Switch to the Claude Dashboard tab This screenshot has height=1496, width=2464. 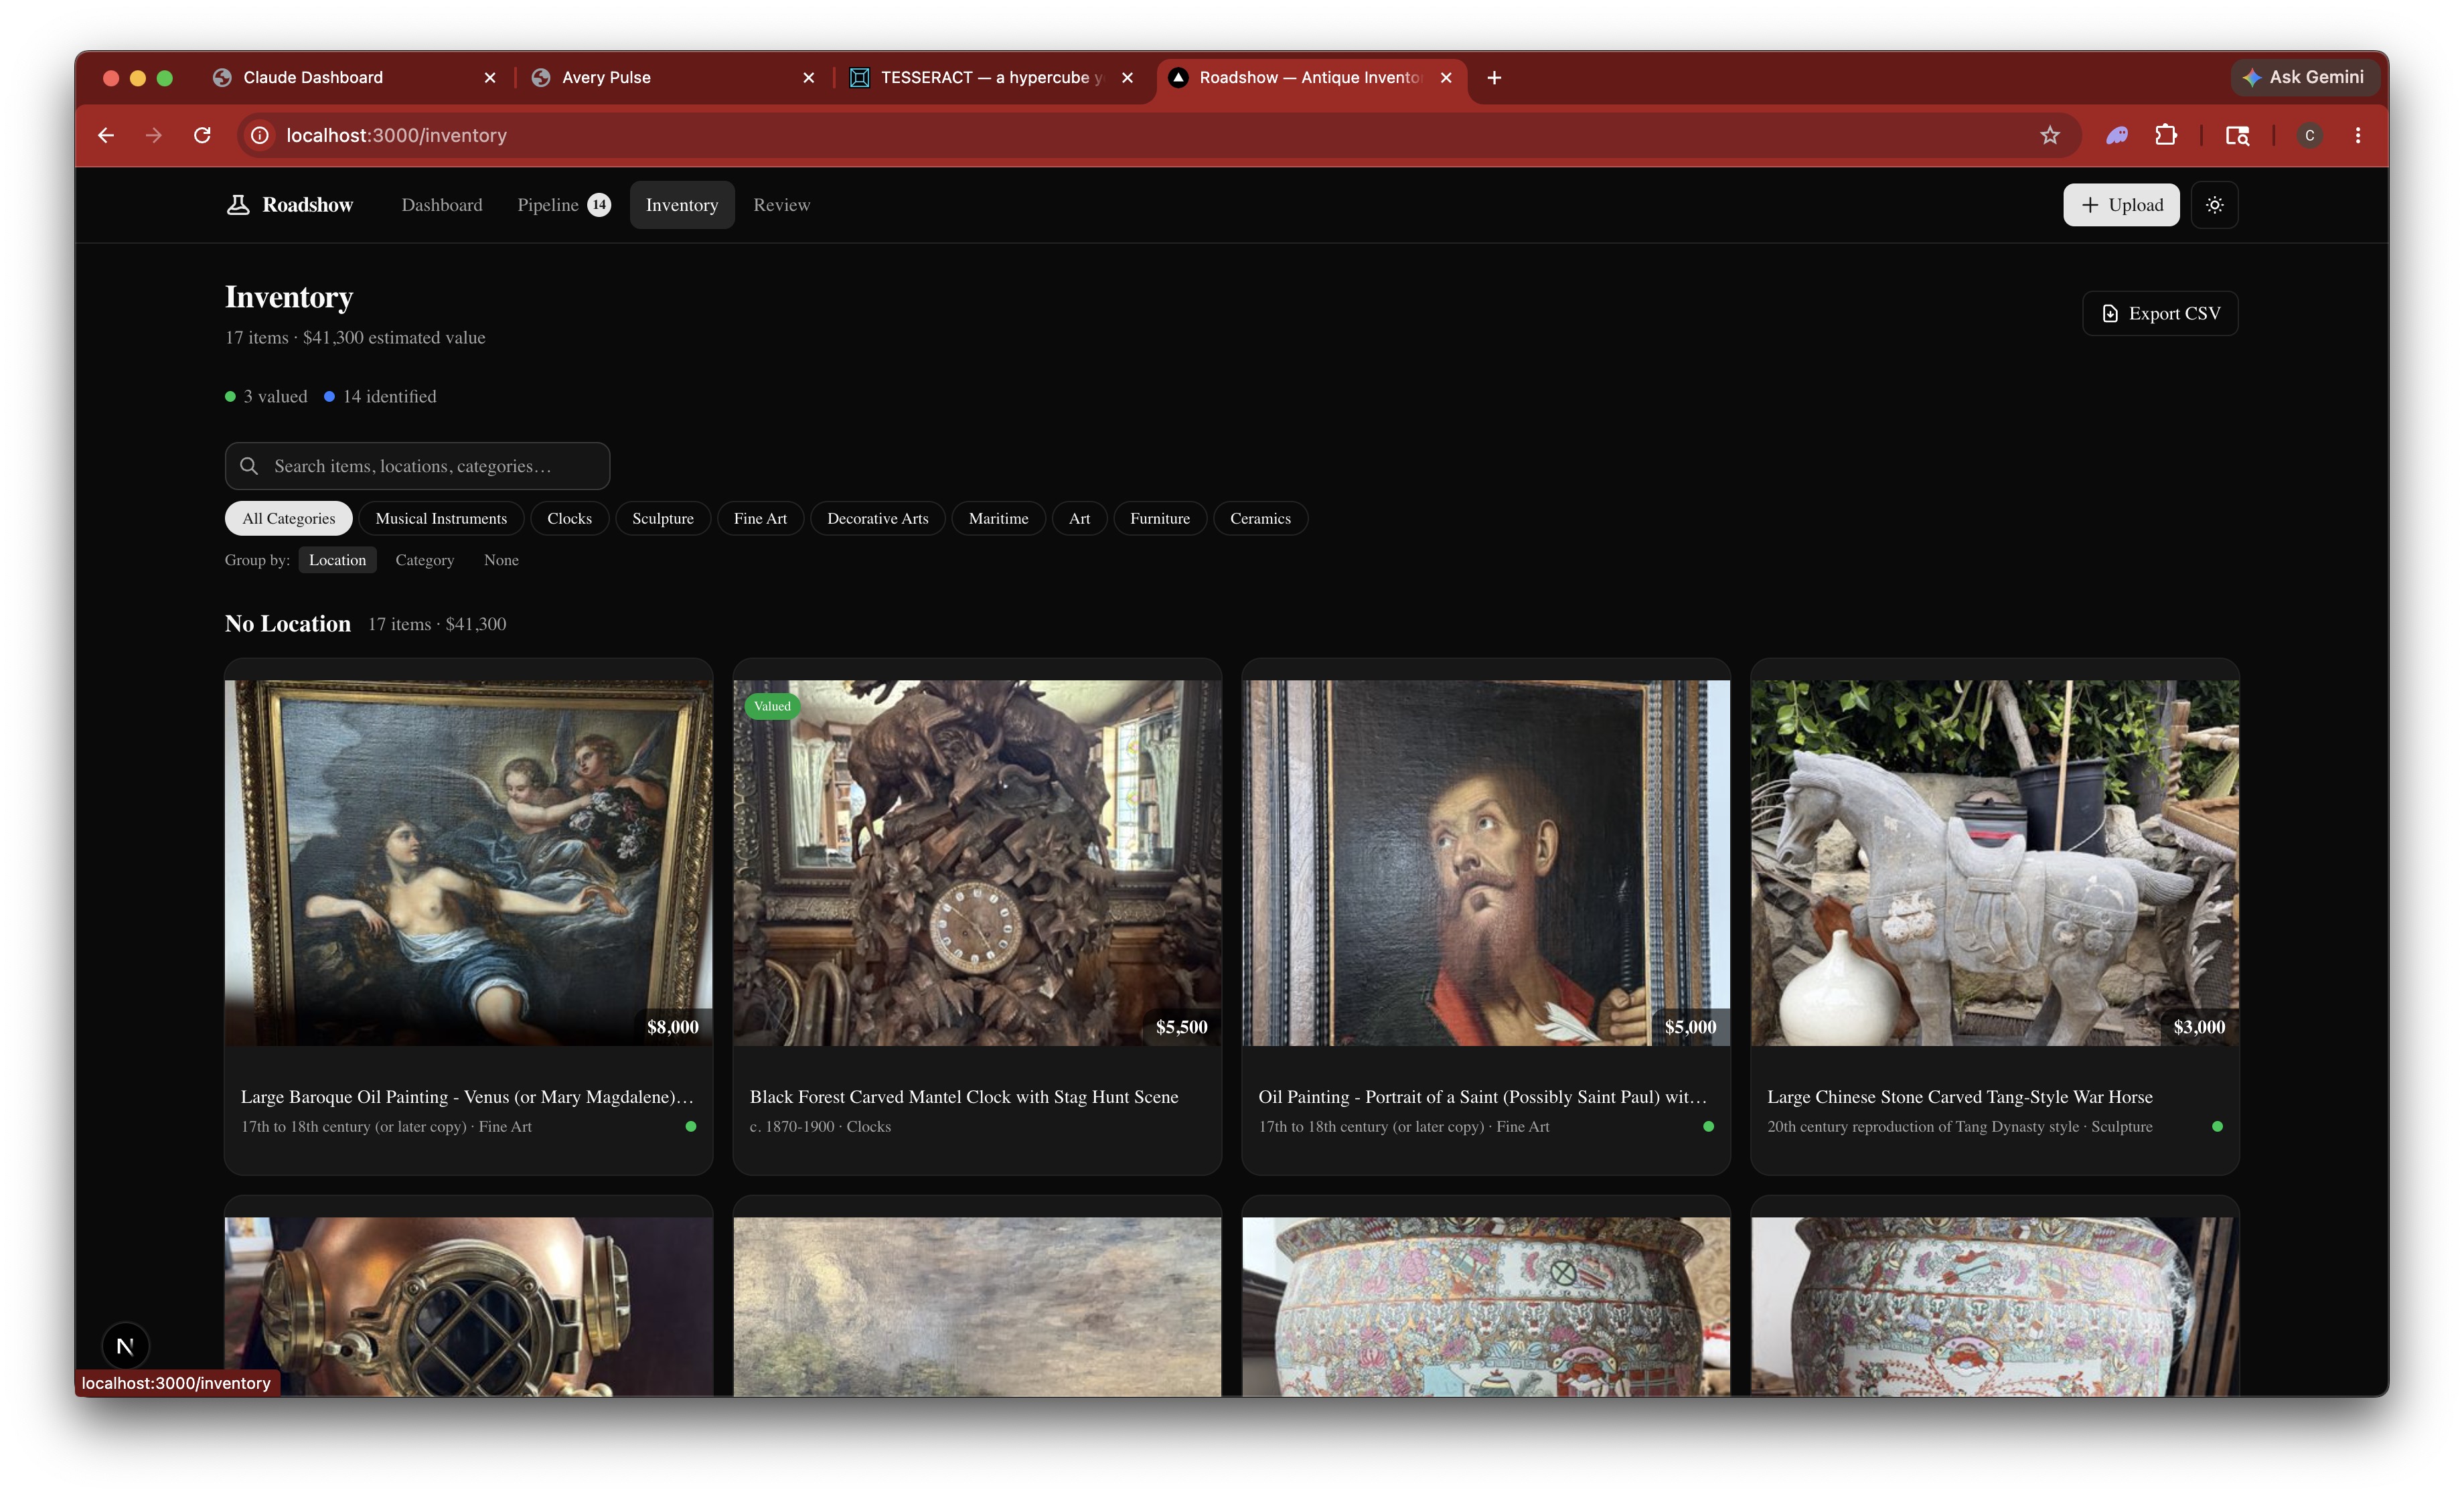pos(355,78)
